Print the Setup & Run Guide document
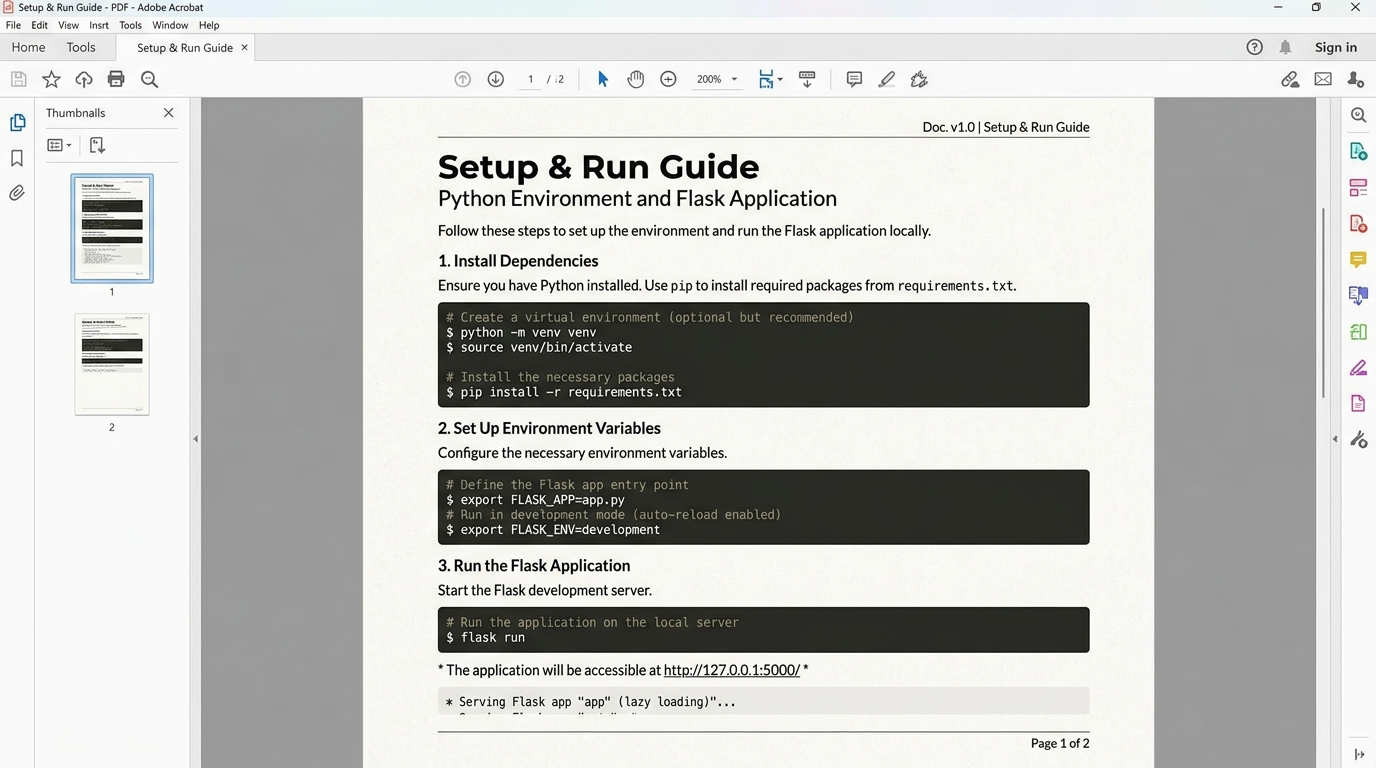Viewport: 1376px width, 768px height. tap(116, 79)
